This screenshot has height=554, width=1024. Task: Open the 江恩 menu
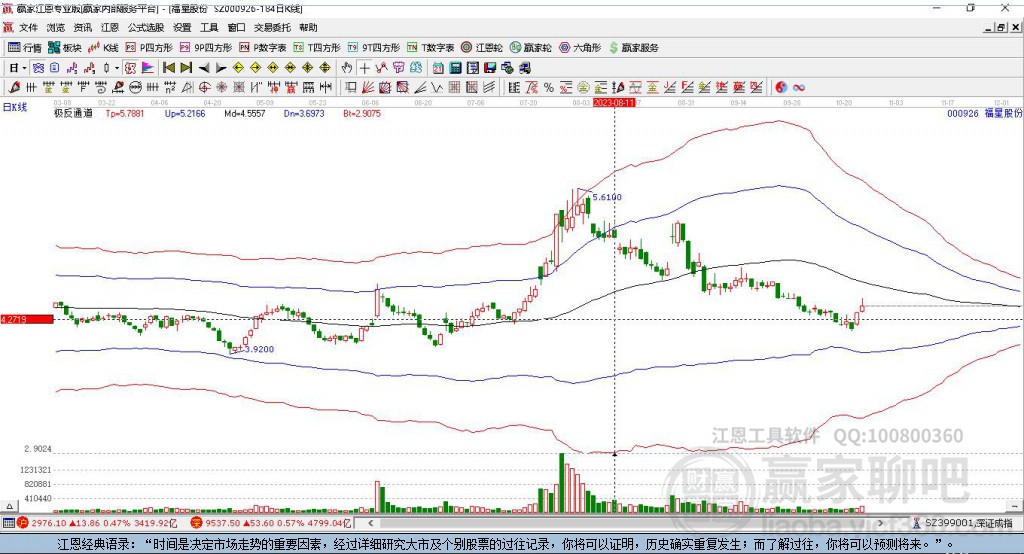tap(110, 27)
